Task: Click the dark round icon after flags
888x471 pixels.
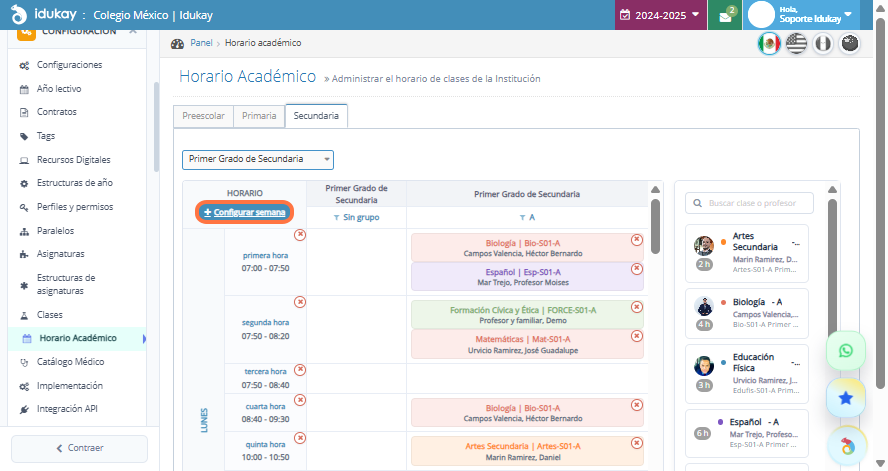Action: pos(849,44)
